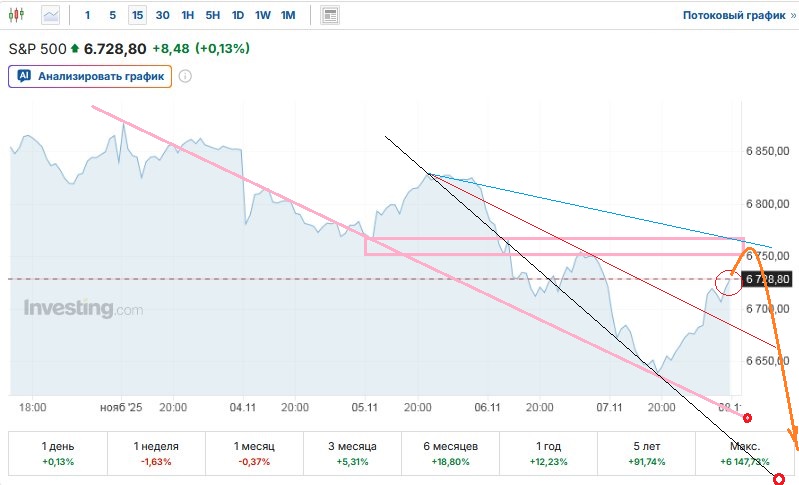The height and width of the screenshot is (485, 799).
Task: Click the AI badge icon
Action: click(x=24, y=76)
